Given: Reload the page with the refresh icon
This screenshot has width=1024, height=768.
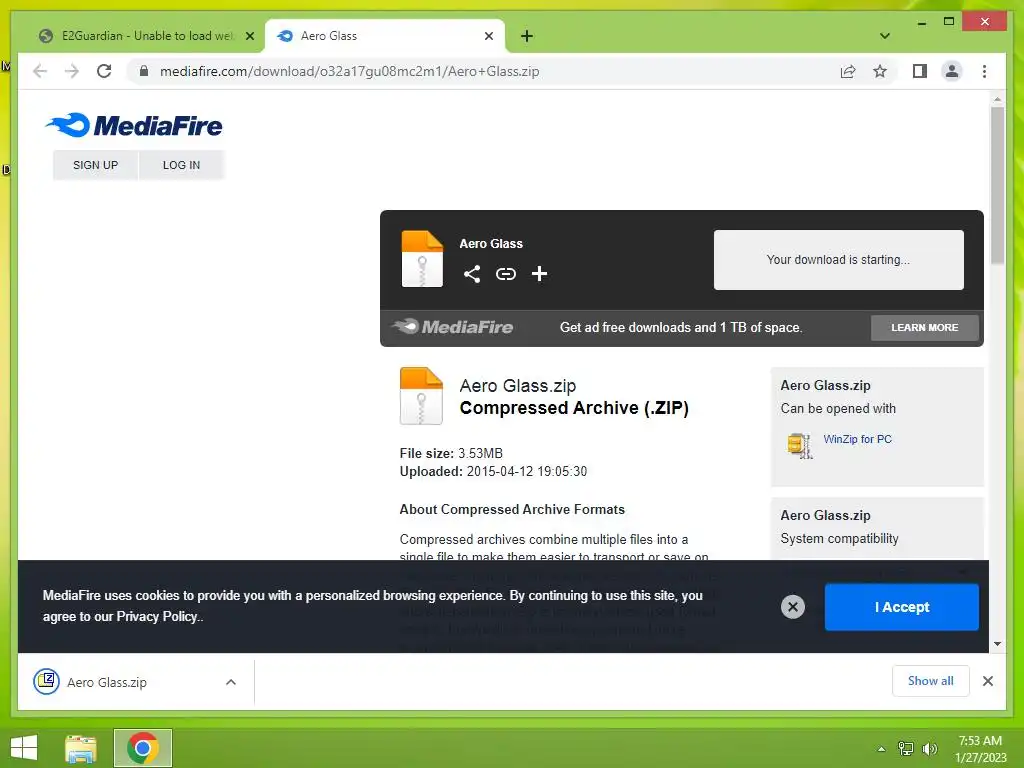Looking at the screenshot, I should tap(104, 71).
